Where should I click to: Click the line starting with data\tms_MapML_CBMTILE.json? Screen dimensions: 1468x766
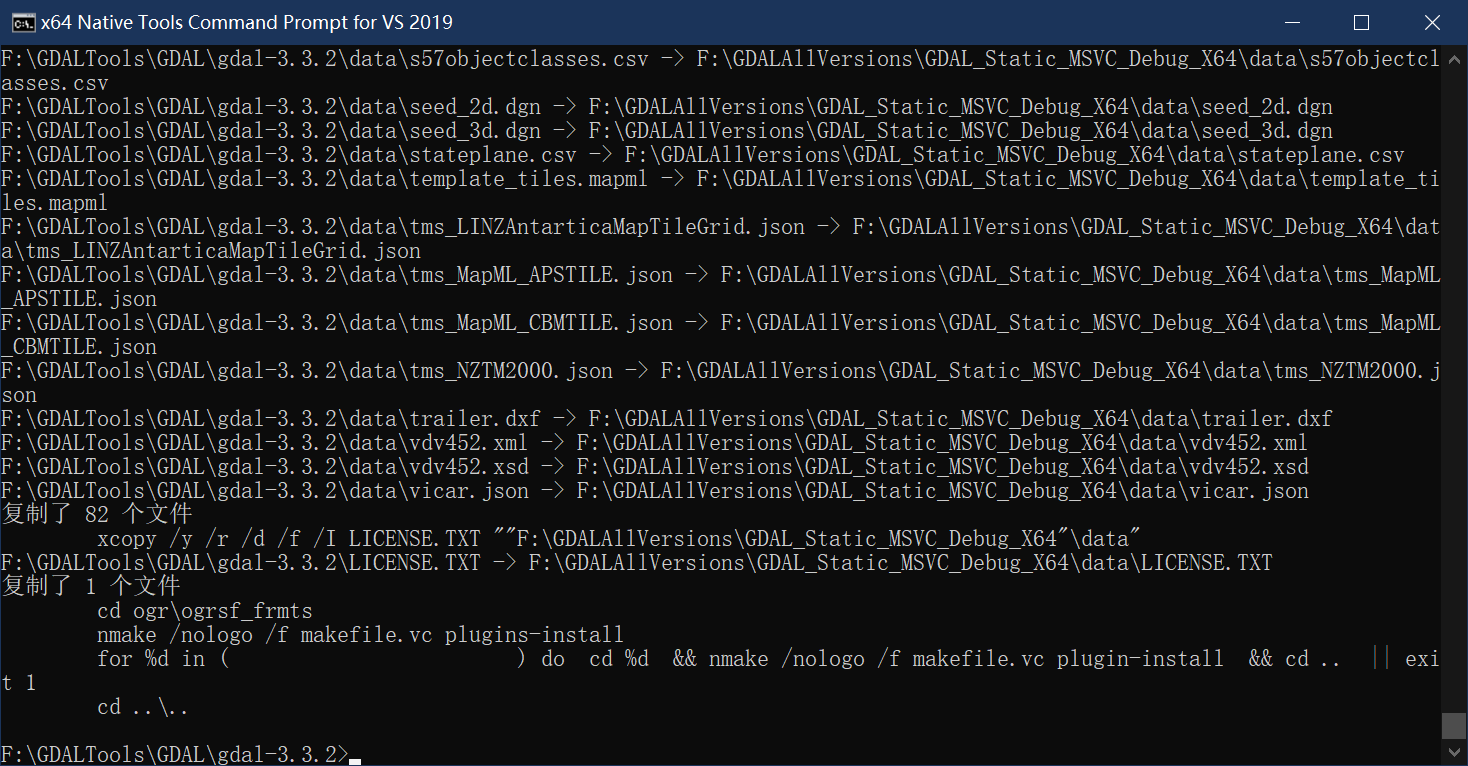point(720,322)
